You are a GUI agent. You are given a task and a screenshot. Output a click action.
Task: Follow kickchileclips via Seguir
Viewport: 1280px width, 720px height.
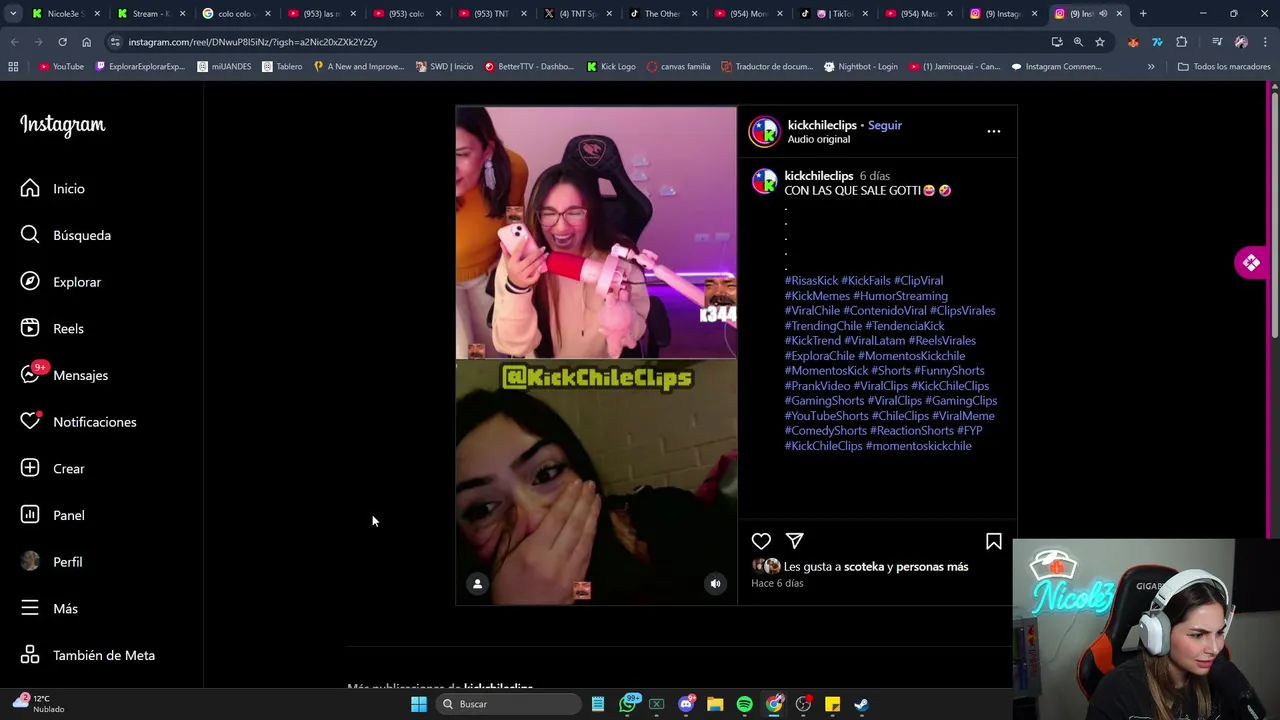[884, 125]
